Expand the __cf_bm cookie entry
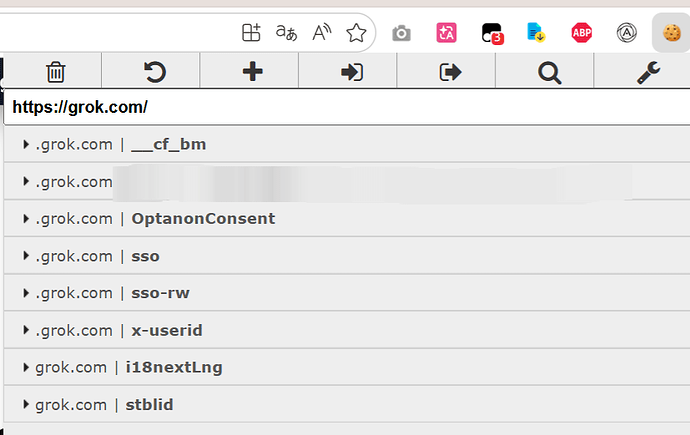Viewport: 690px width, 435px height. [347, 144]
